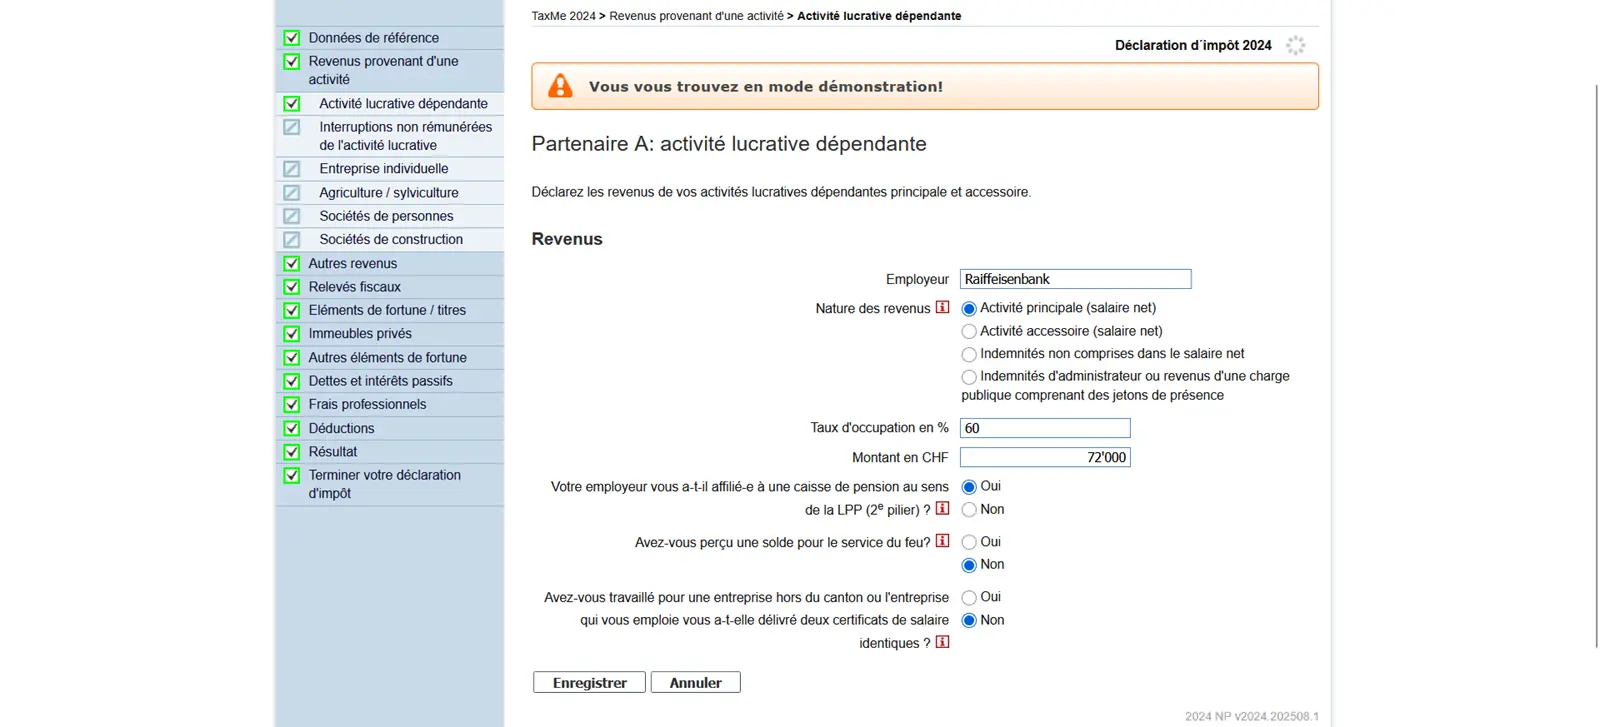Go to Agriculture / sylviculture subsection
This screenshot has height=727, width=1600.
[x=389, y=192]
